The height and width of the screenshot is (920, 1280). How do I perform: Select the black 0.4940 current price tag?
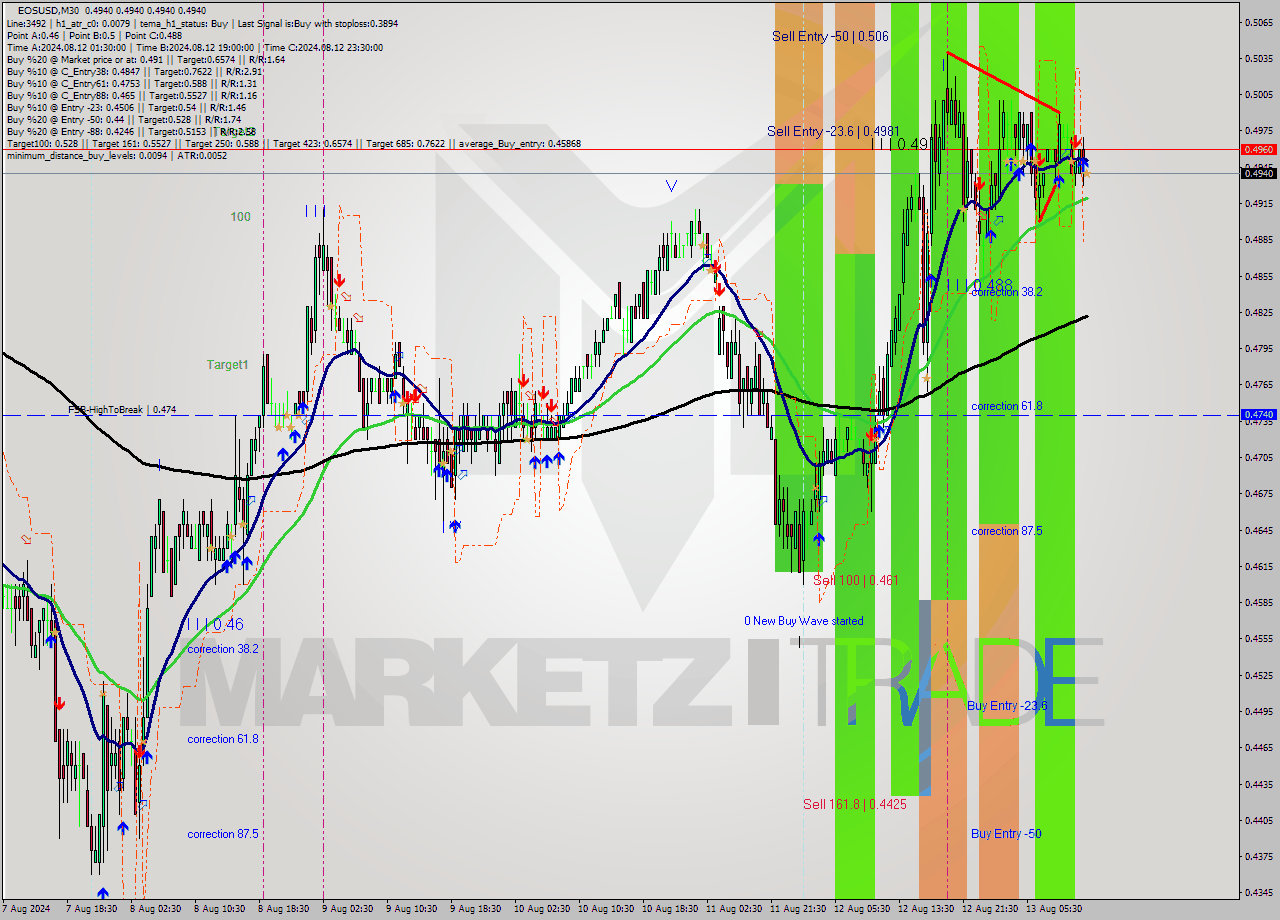(x=1258, y=173)
